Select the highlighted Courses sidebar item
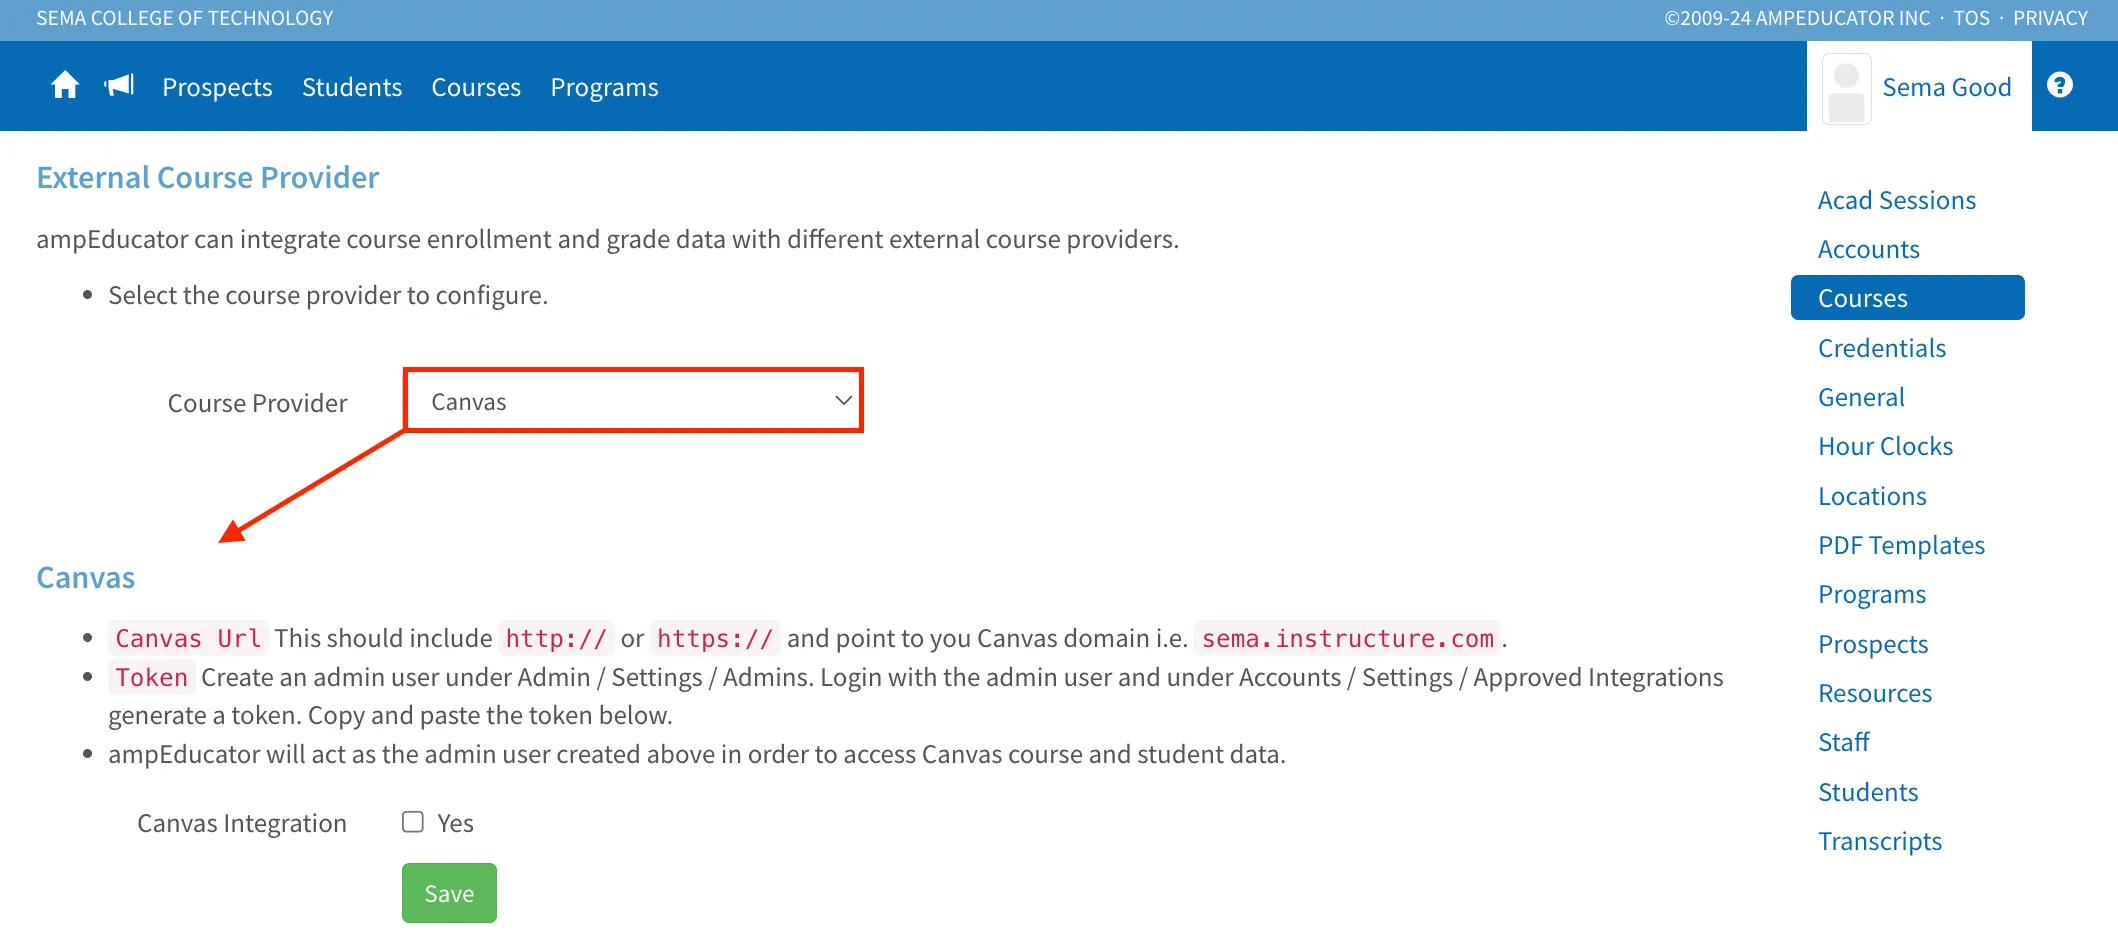The width and height of the screenshot is (2118, 938). [x=1907, y=298]
